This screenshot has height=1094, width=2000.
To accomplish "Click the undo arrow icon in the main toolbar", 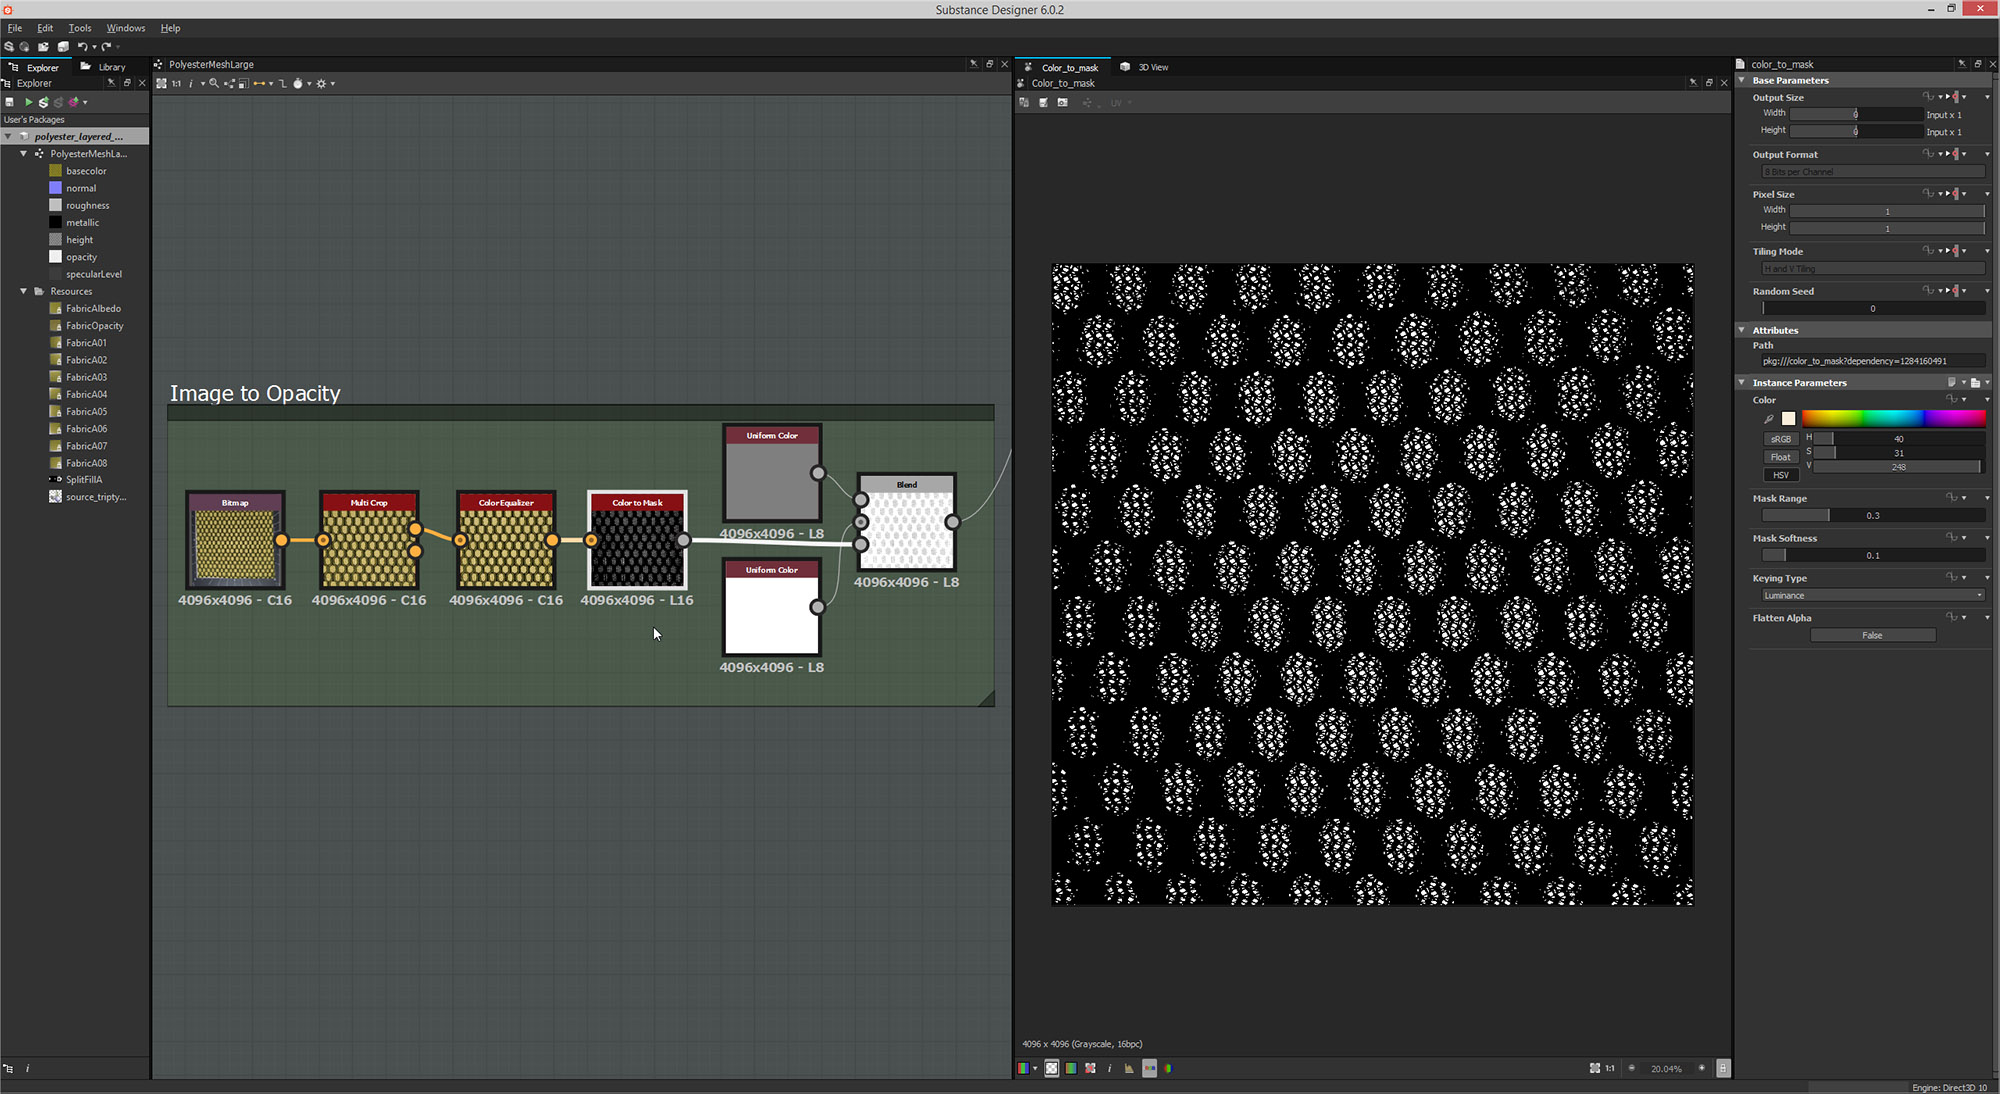I will [x=82, y=46].
